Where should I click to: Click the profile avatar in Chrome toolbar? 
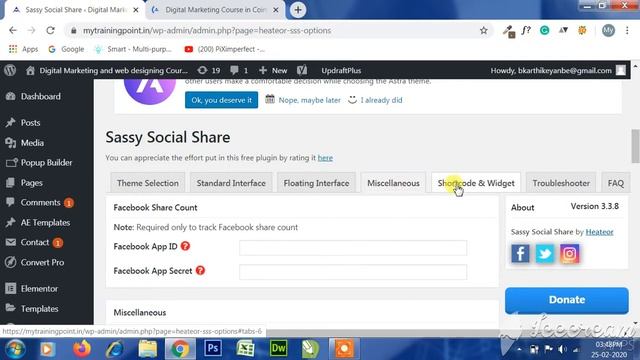coord(608,30)
